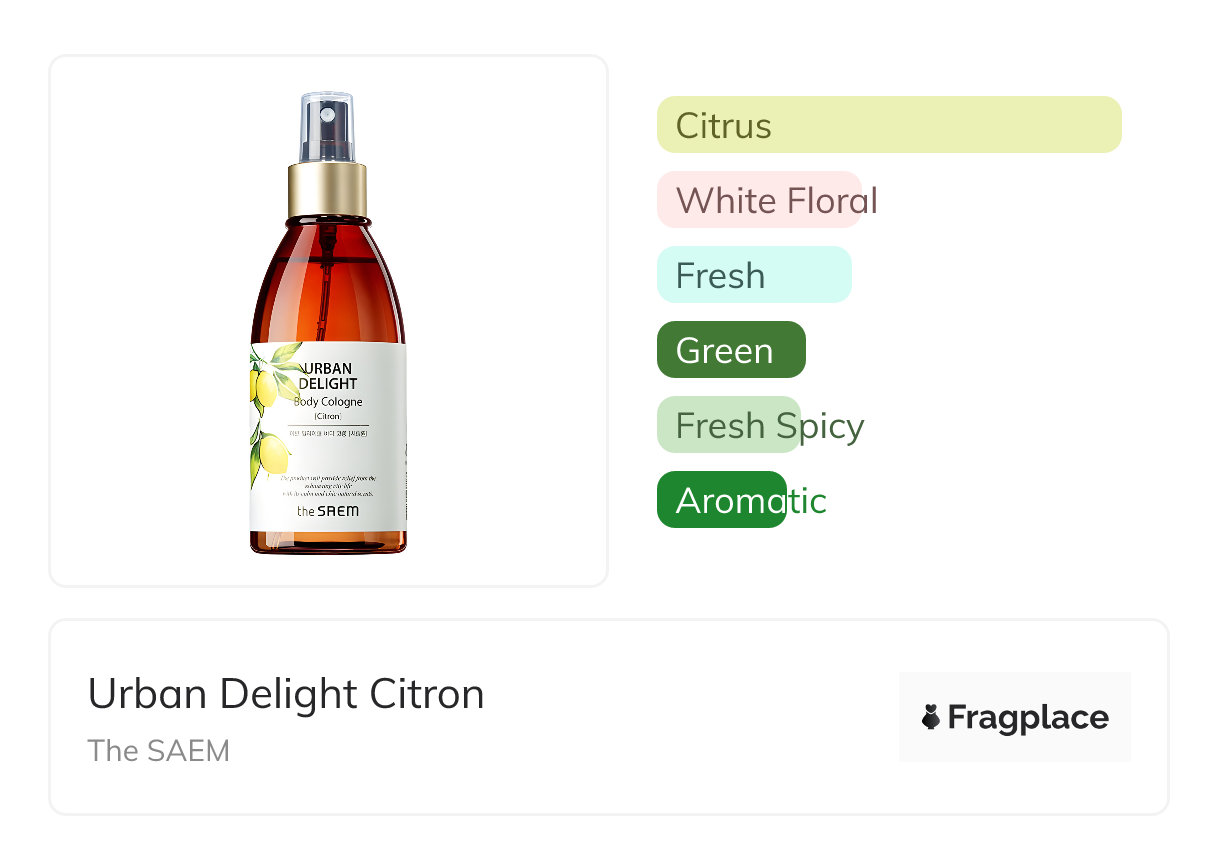Open the Urban Delight Citron title
This screenshot has width=1218, height=864.
pos(286,693)
